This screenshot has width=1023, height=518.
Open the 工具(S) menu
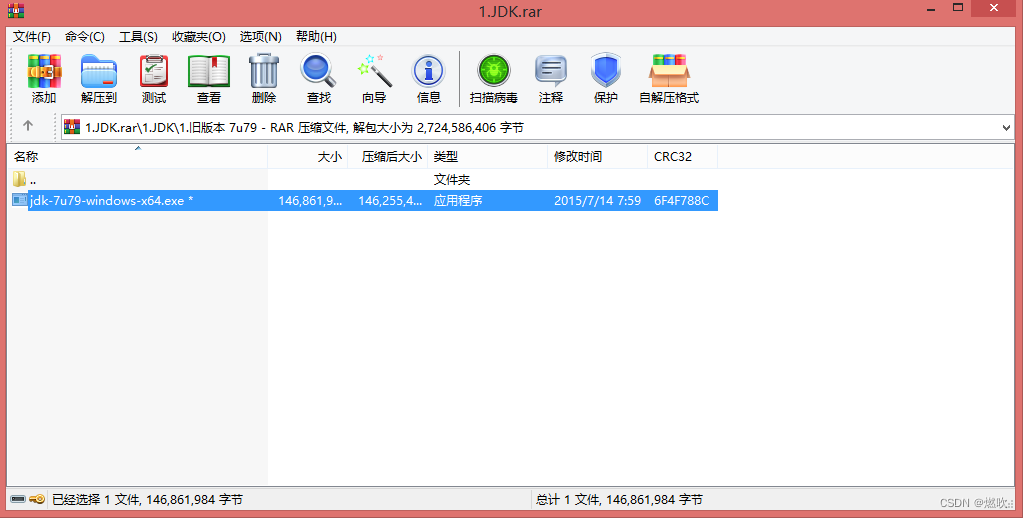pyautogui.click(x=138, y=37)
